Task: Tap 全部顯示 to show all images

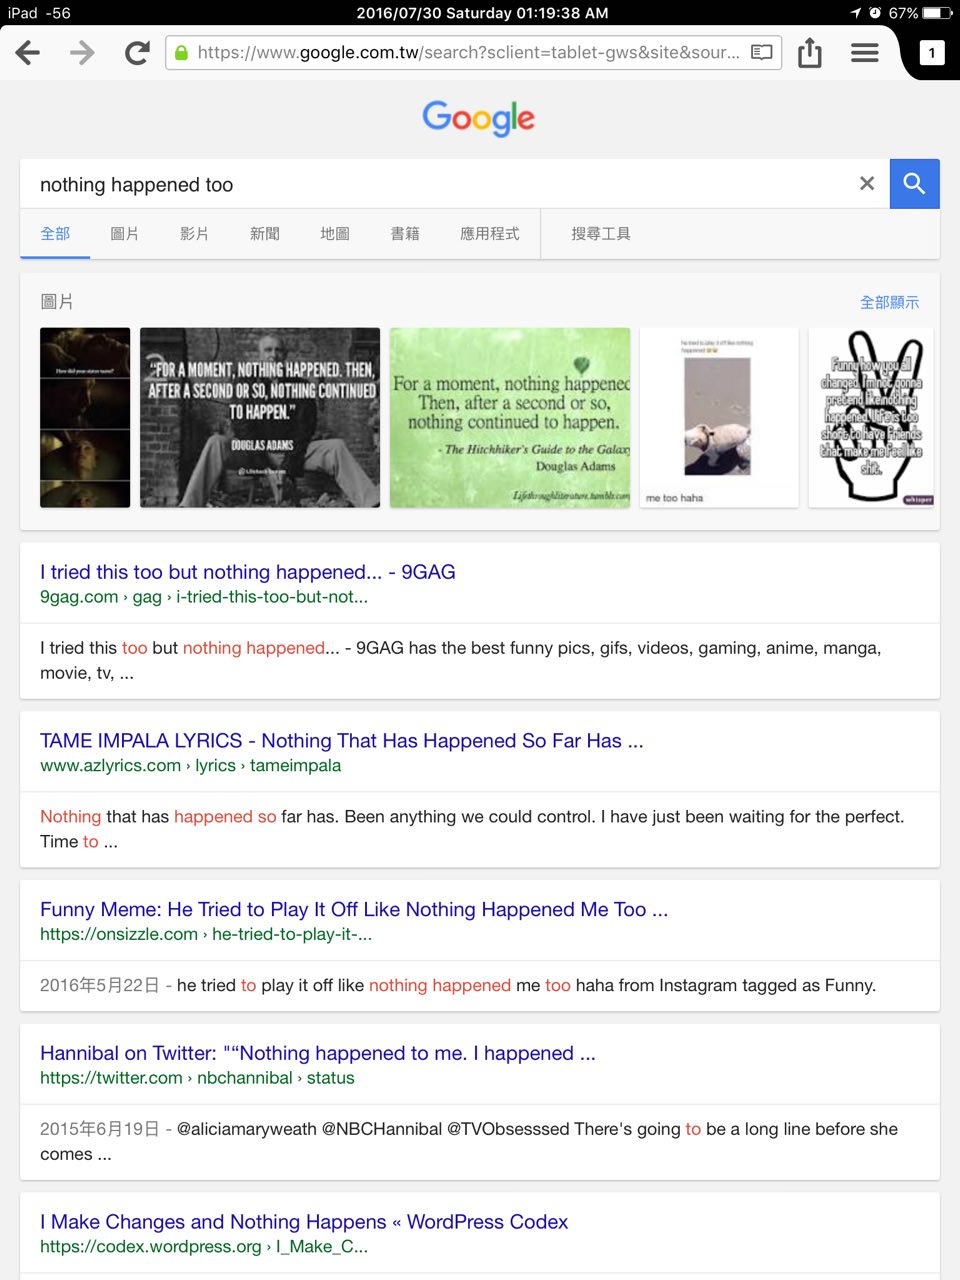Action: tap(889, 302)
